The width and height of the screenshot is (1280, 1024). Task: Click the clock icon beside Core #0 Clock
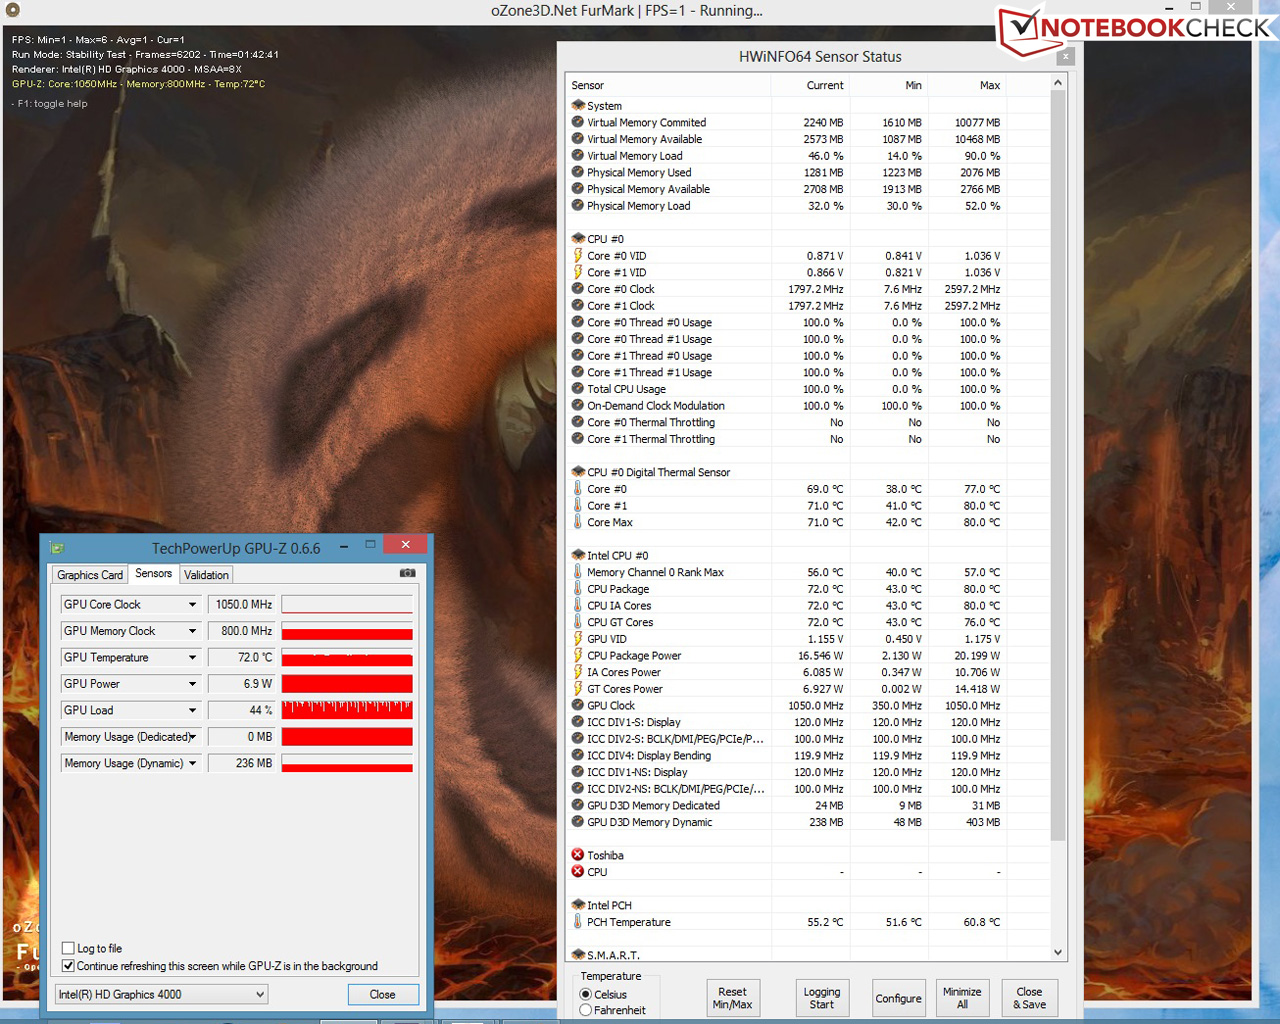578,289
